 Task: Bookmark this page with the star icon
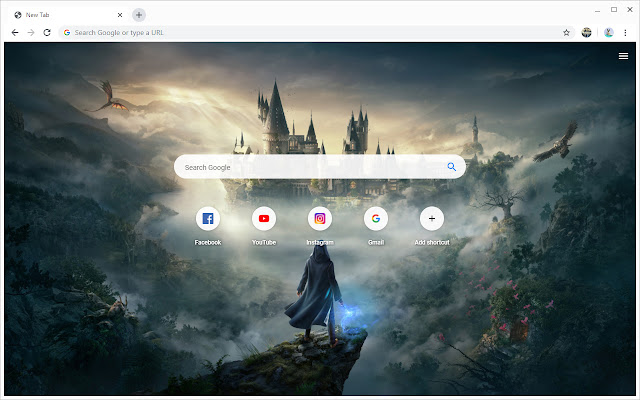566,33
